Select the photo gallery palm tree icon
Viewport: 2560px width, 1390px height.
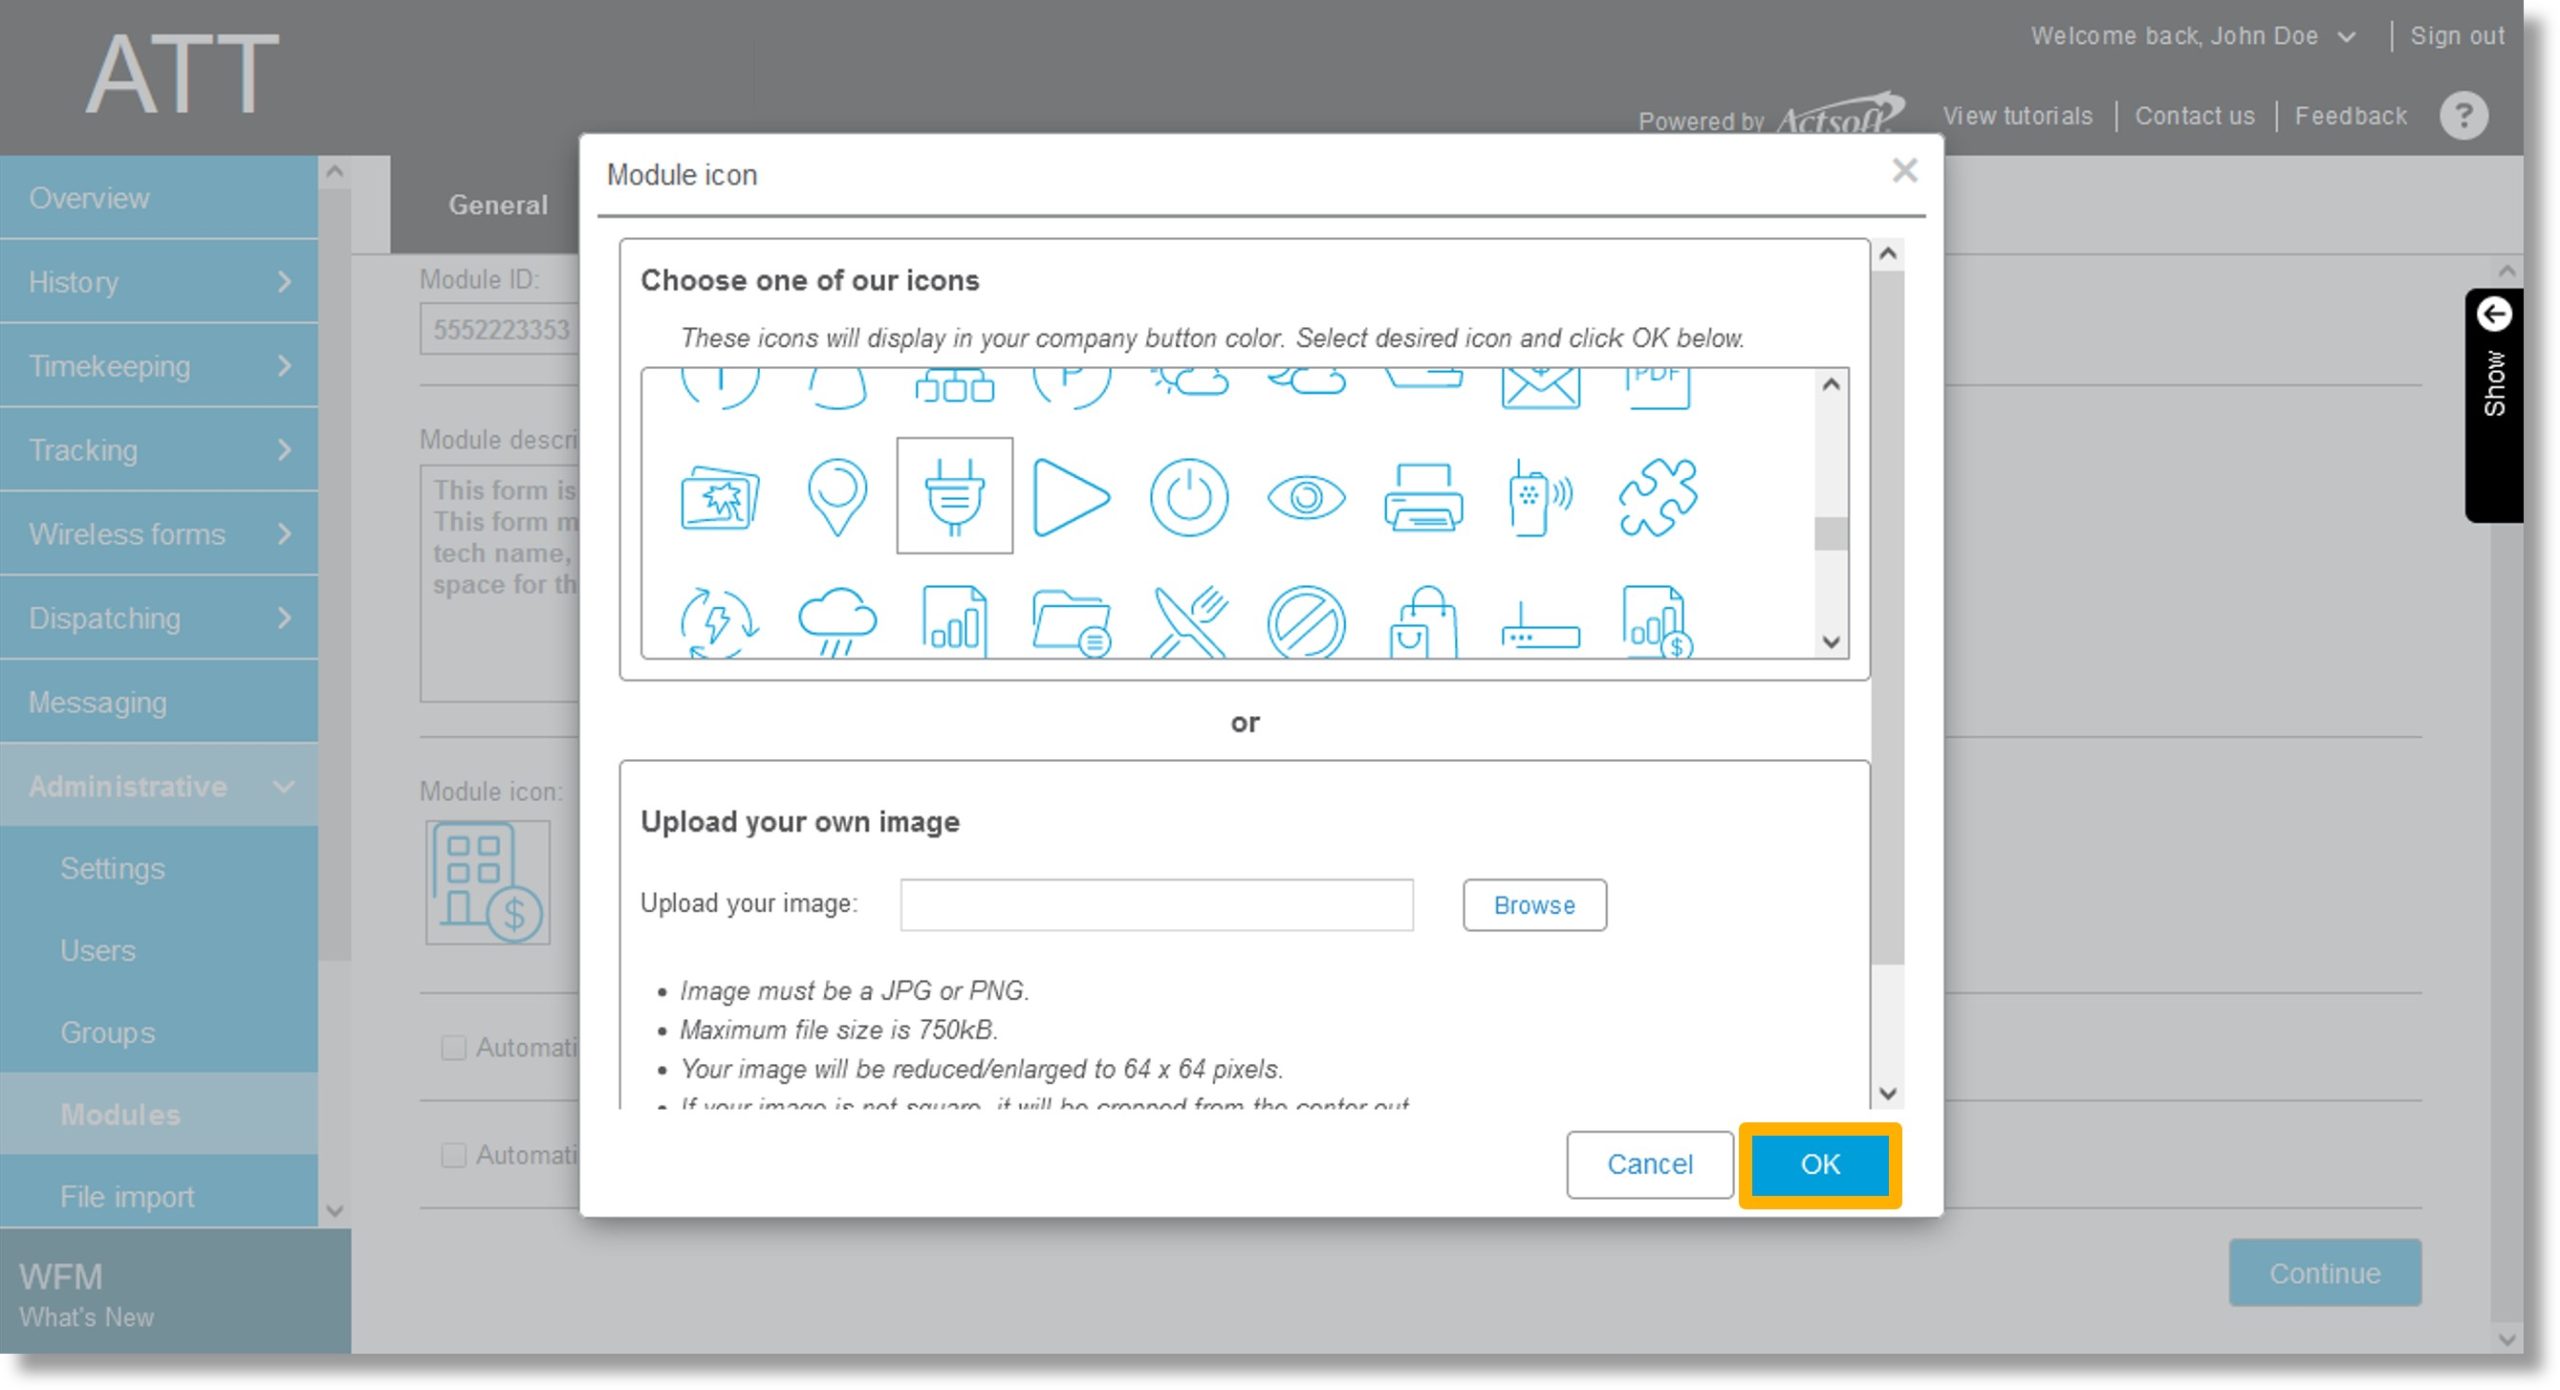point(719,497)
